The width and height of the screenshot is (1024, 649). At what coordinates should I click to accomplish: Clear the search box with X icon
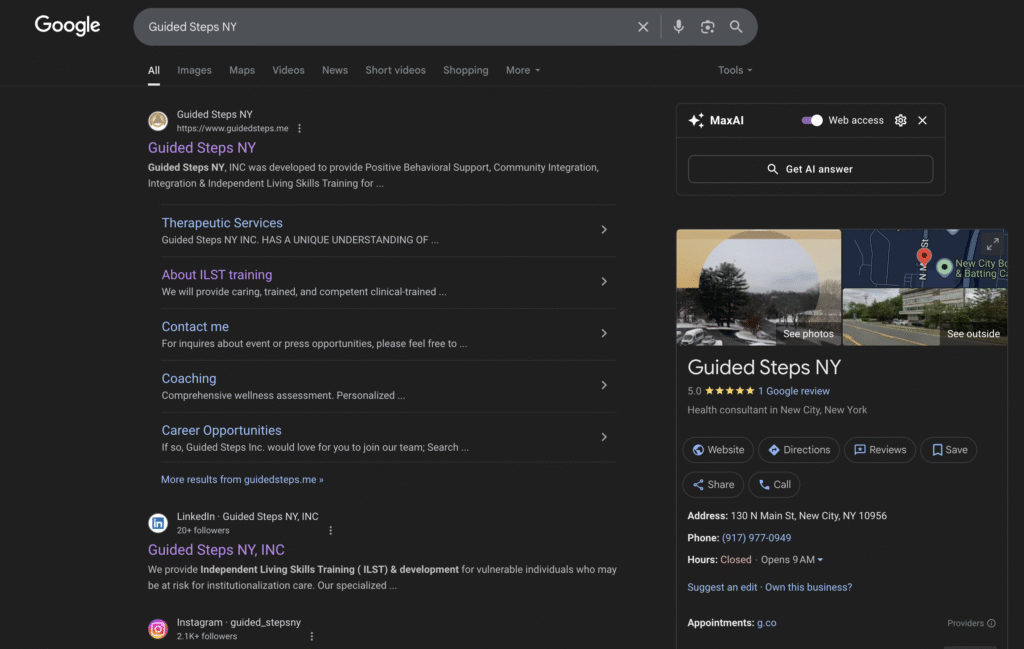pyautogui.click(x=643, y=27)
